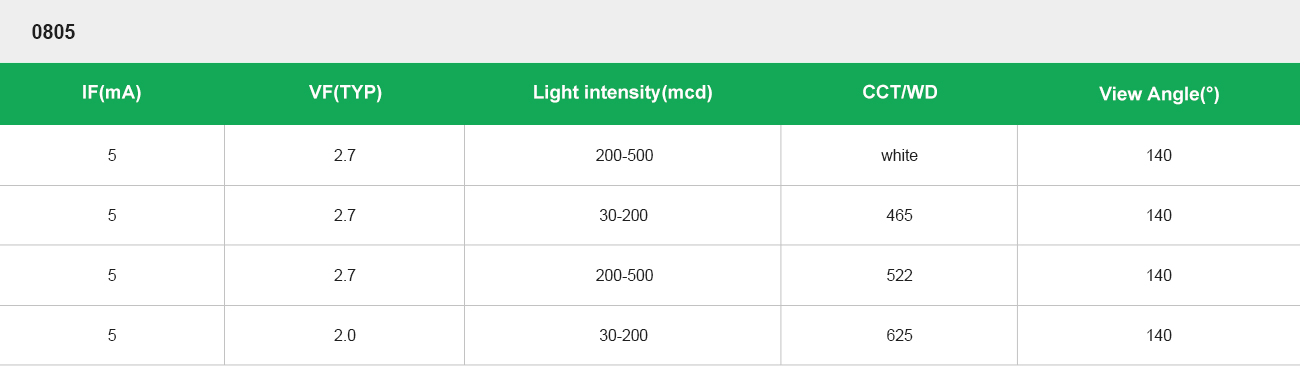Click 30-200 intensity in the 465 row

[x=623, y=215]
